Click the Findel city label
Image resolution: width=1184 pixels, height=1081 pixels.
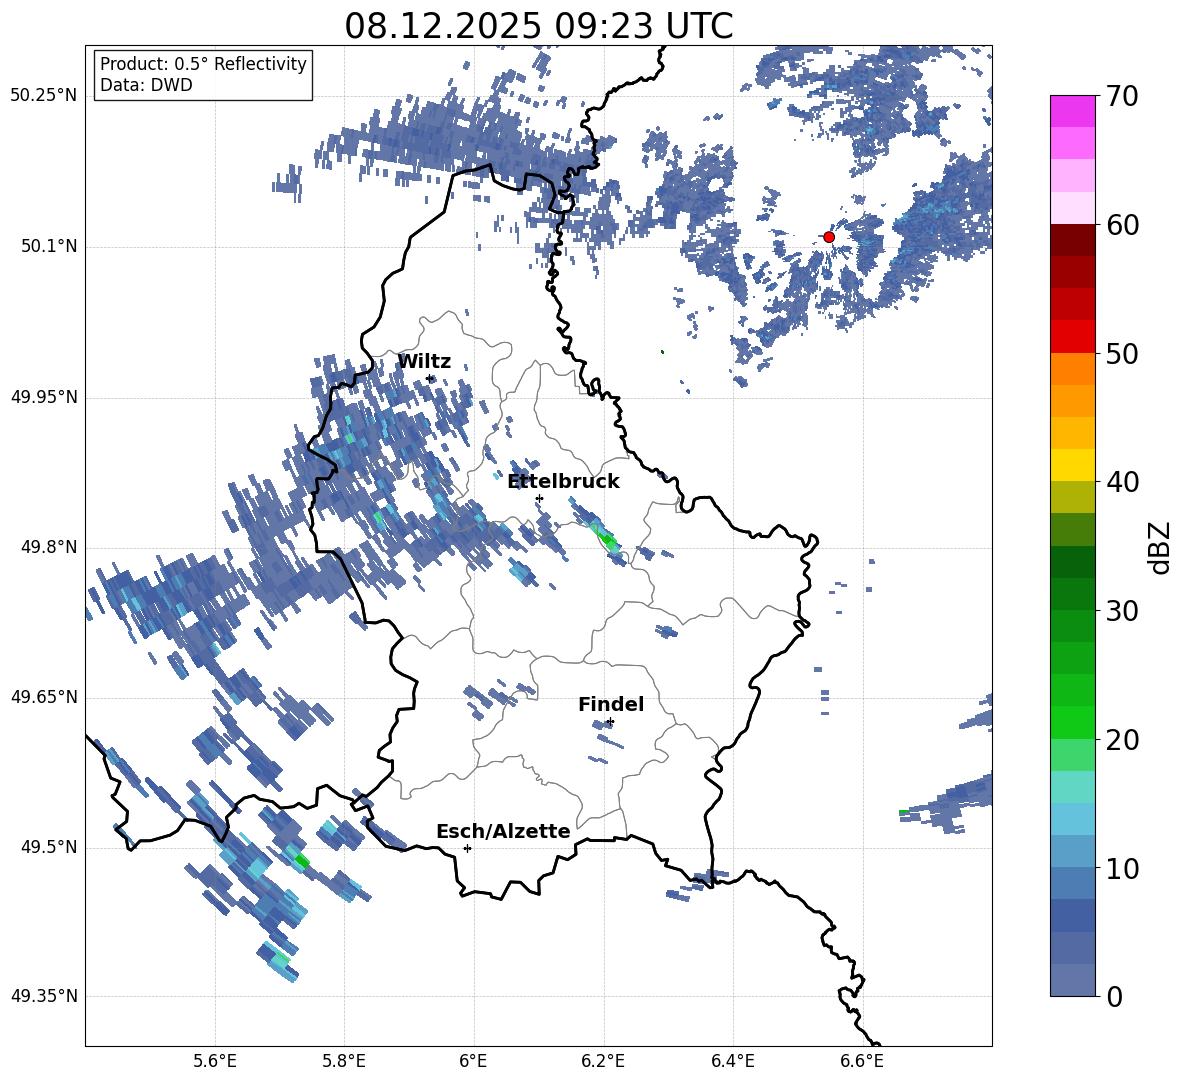coord(611,704)
